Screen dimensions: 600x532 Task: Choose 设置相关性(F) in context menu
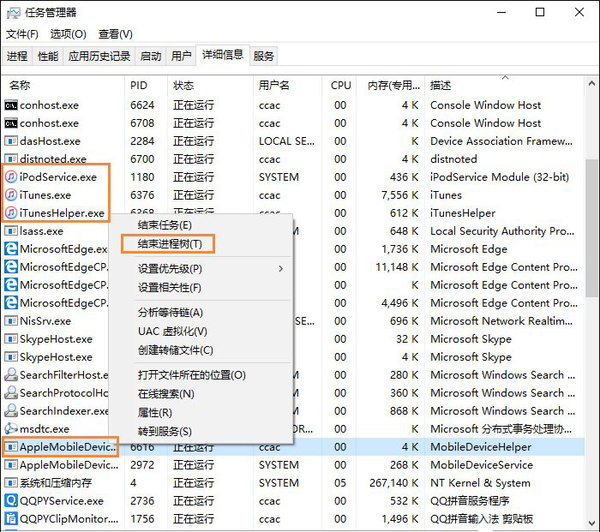coord(170,287)
